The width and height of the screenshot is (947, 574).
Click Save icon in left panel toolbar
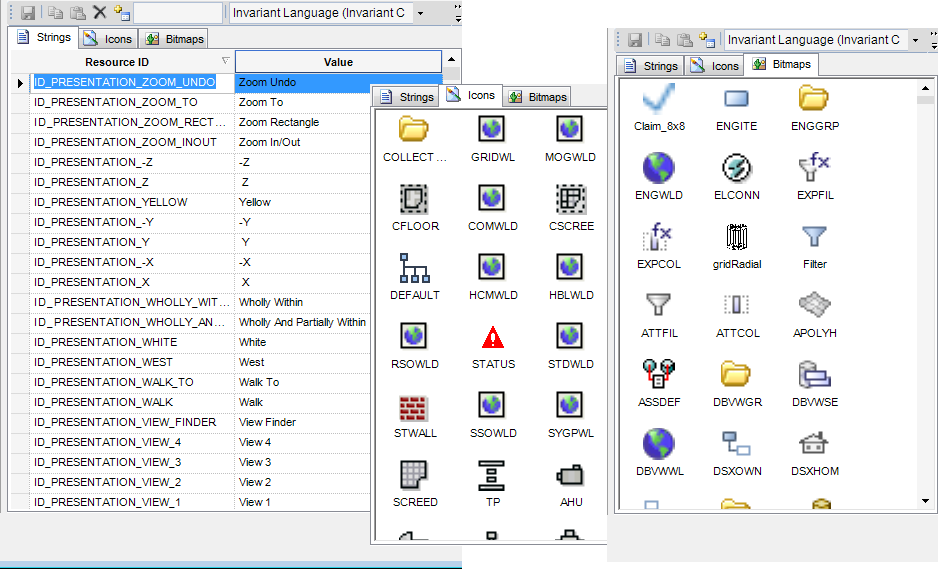pyautogui.click(x=28, y=12)
